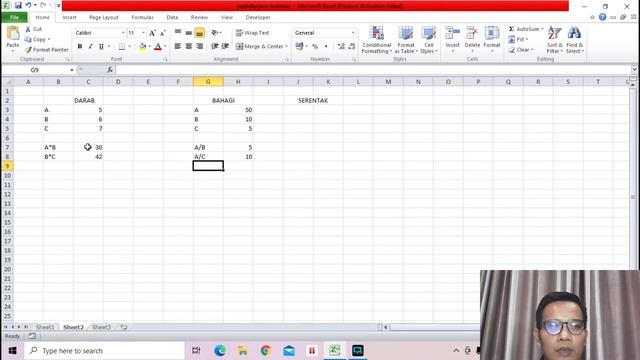The width and height of the screenshot is (640, 360).
Task: Decrease cell indent
Action: 215,47
